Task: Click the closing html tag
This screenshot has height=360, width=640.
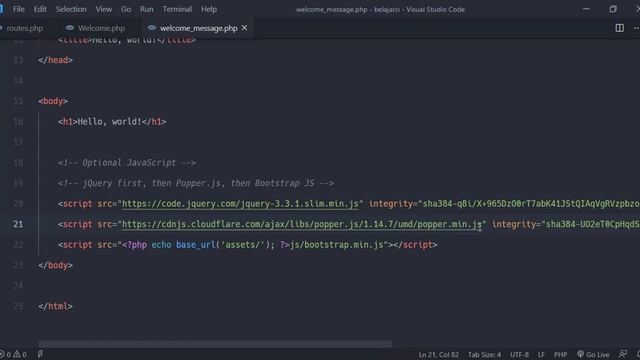Action: tap(55, 306)
